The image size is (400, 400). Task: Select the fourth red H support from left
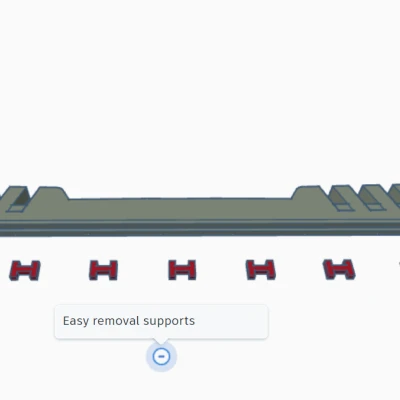(261, 269)
